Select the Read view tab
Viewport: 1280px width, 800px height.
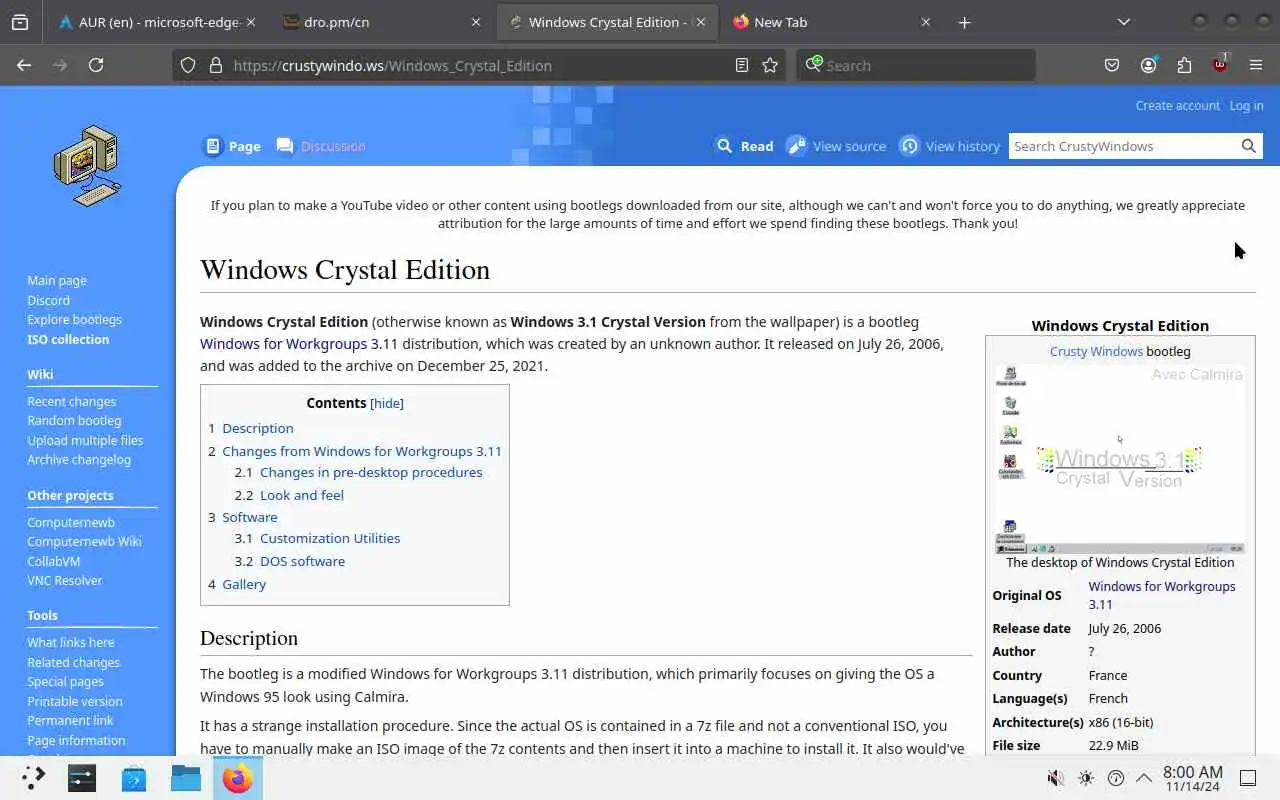click(x=745, y=146)
